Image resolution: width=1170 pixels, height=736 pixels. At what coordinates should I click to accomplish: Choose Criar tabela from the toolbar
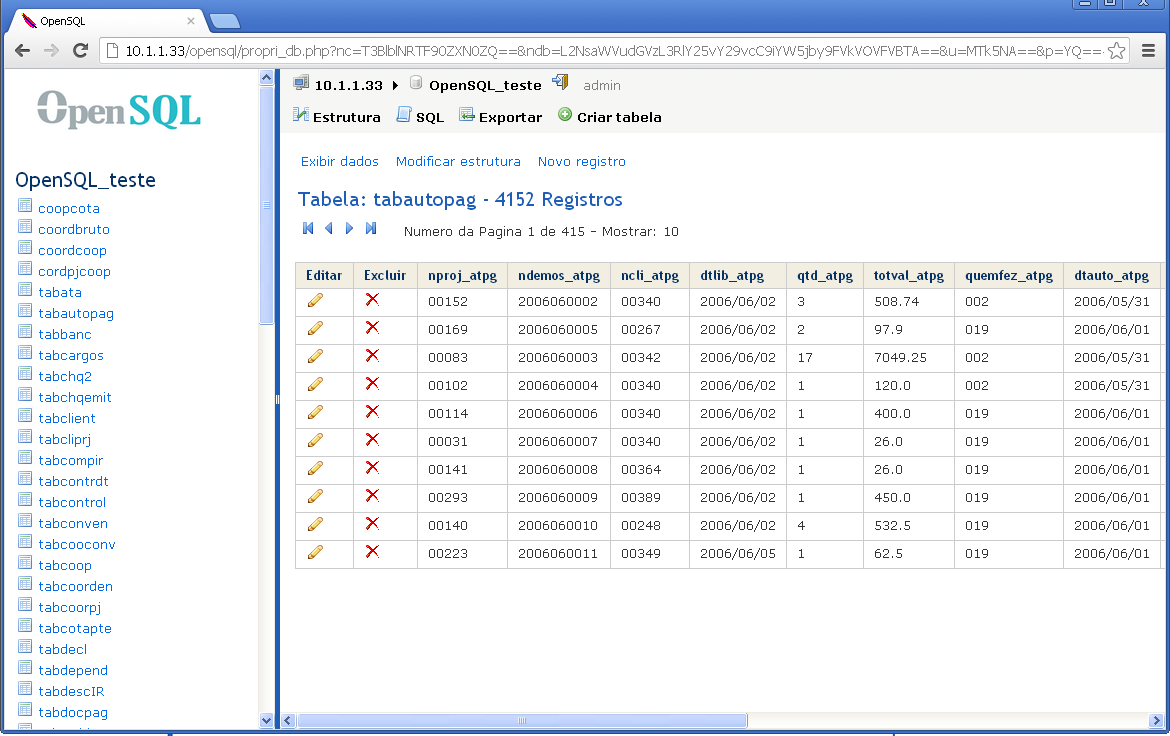tap(610, 116)
